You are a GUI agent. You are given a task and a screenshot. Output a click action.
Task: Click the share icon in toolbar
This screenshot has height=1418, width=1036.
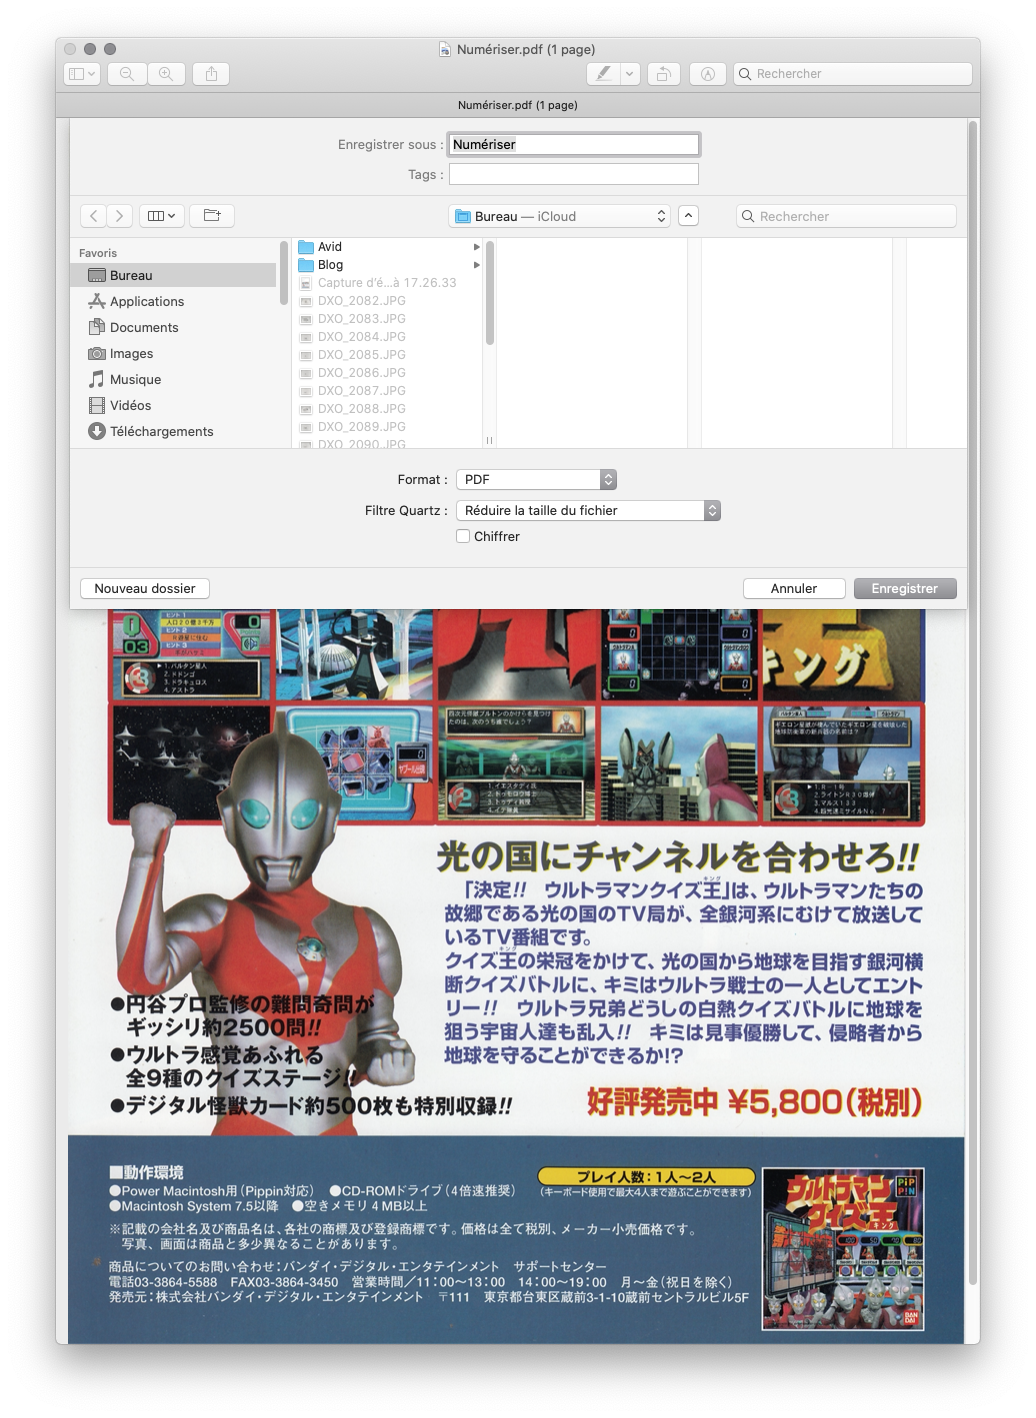coord(211,74)
